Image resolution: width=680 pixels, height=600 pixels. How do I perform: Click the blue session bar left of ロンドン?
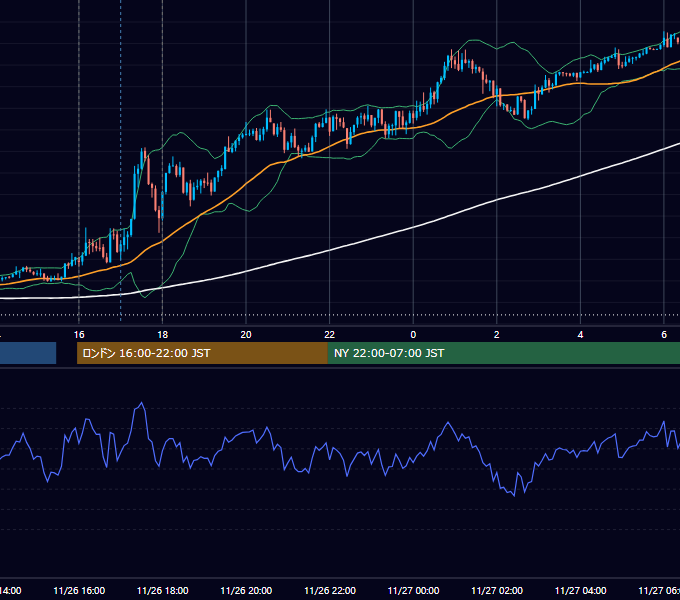click(x=28, y=353)
